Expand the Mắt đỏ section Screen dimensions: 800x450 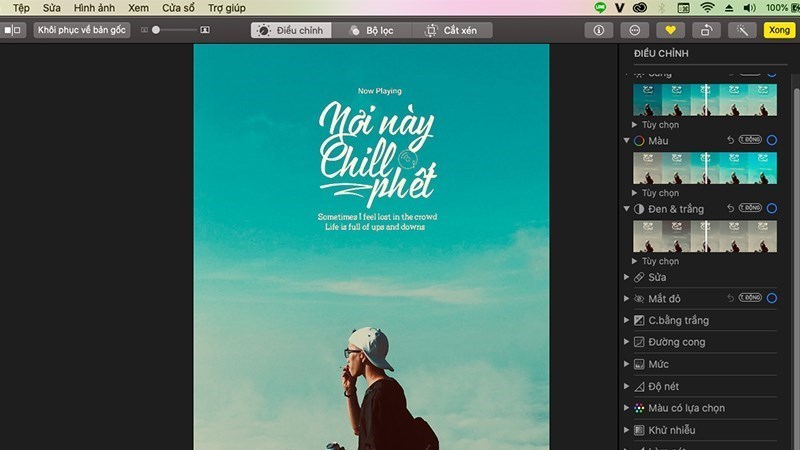(x=627, y=298)
